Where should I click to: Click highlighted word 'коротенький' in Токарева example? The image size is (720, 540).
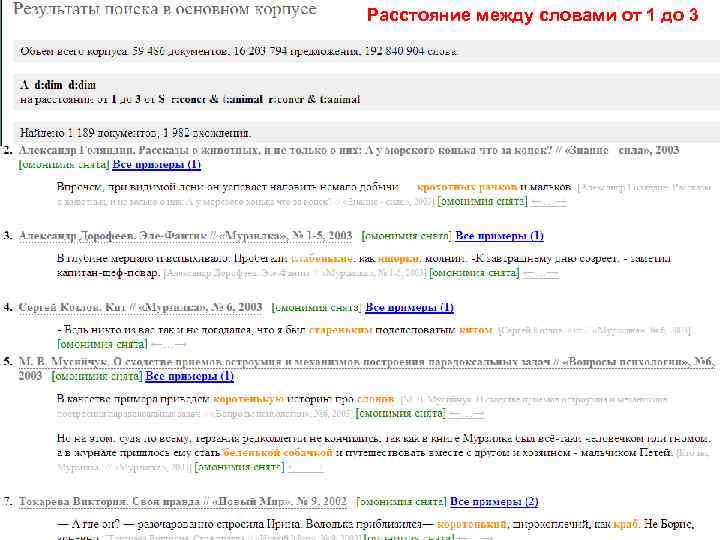pyautogui.click(x=472, y=524)
